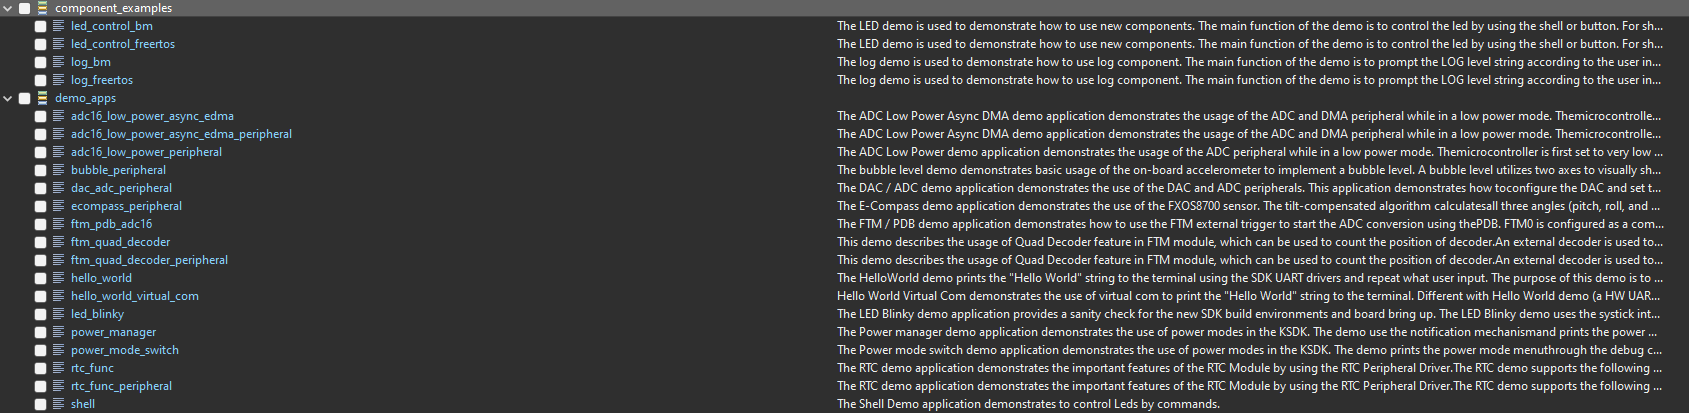Open the power_mode_switch example entry
Image resolution: width=1689 pixels, height=413 pixels.
pos(124,350)
